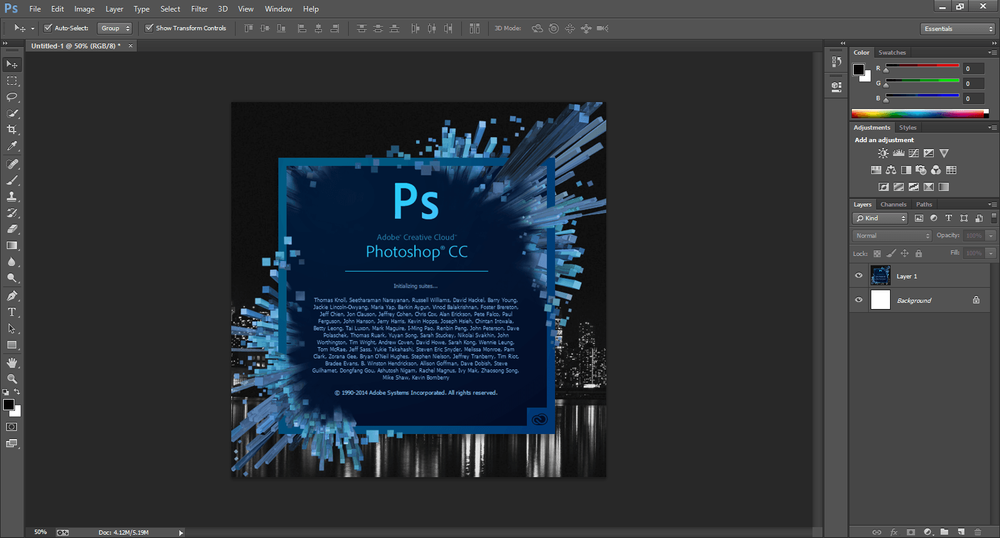Viewport: 1000px width, 538px height.
Task: Open the Layer menu
Action: point(114,9)
